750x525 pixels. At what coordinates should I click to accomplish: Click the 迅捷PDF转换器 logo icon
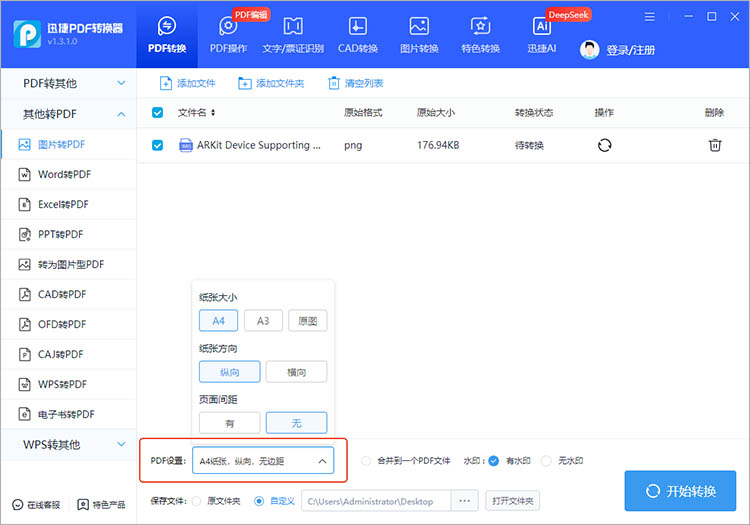pyautogui.click(x=27, y=34)
